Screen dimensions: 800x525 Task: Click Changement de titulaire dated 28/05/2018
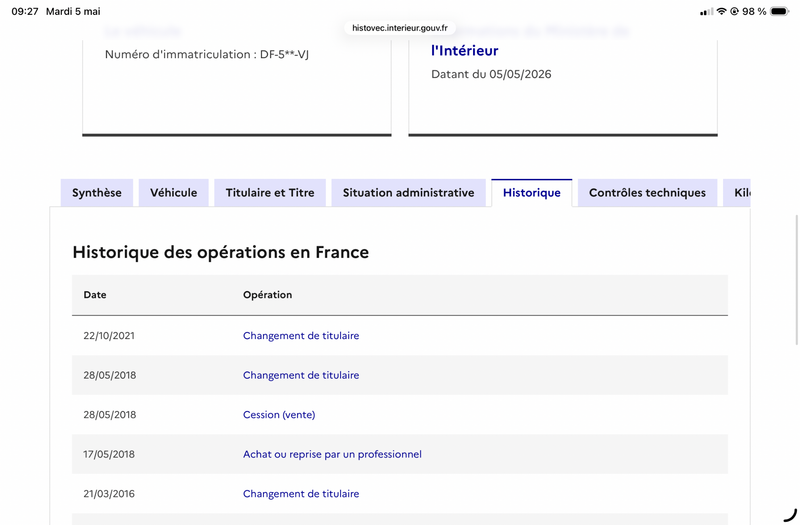pos(301,376)
